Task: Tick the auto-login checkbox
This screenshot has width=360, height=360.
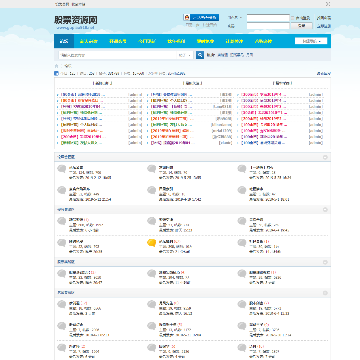Action: point(293,18)
